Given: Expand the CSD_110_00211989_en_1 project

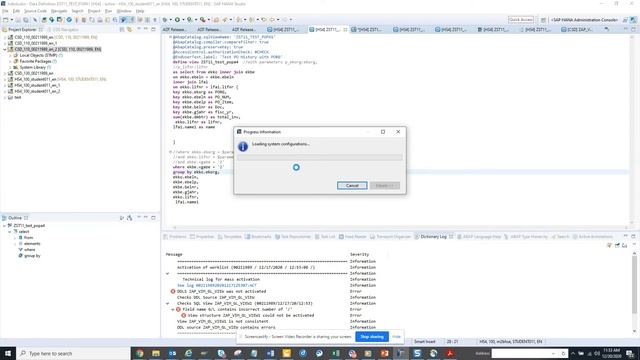Looking at the screenshot, I should (x=5, y=43).
